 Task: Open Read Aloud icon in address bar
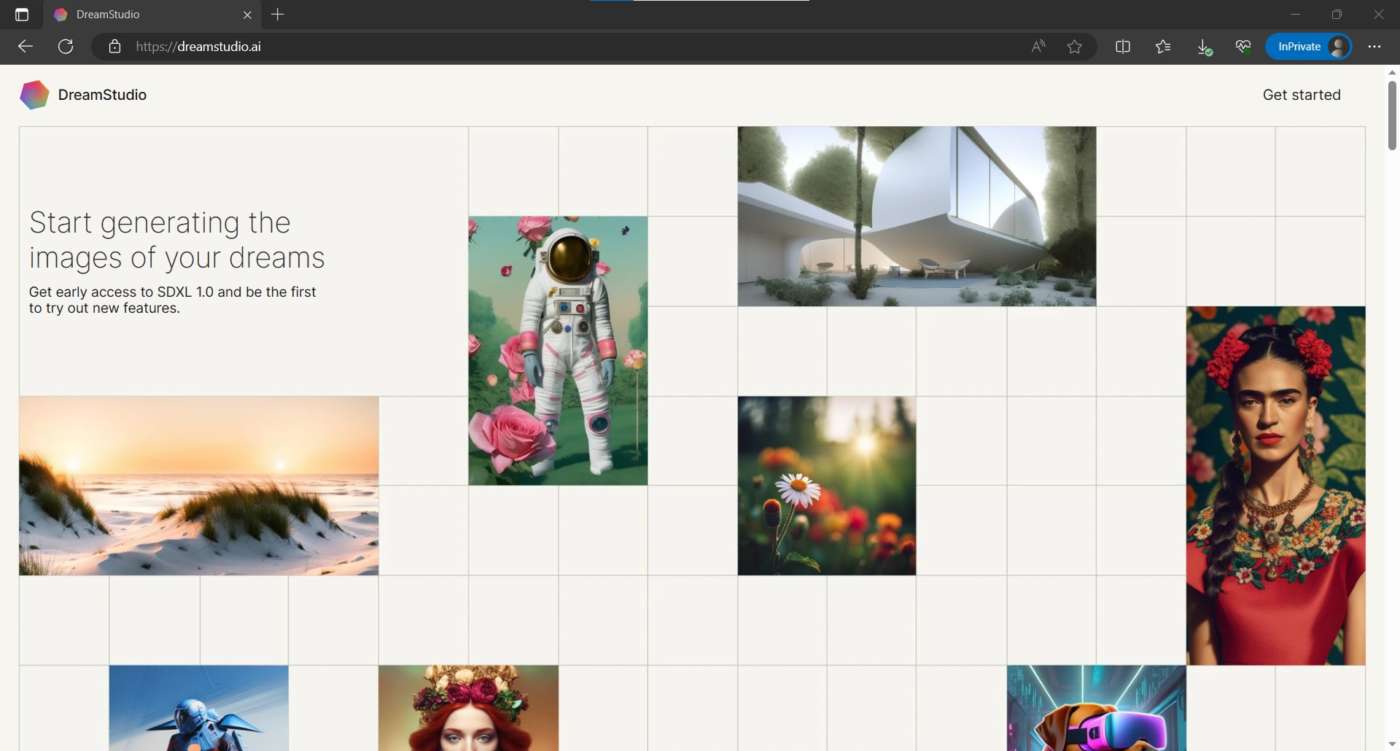[x=1038, y=46]
